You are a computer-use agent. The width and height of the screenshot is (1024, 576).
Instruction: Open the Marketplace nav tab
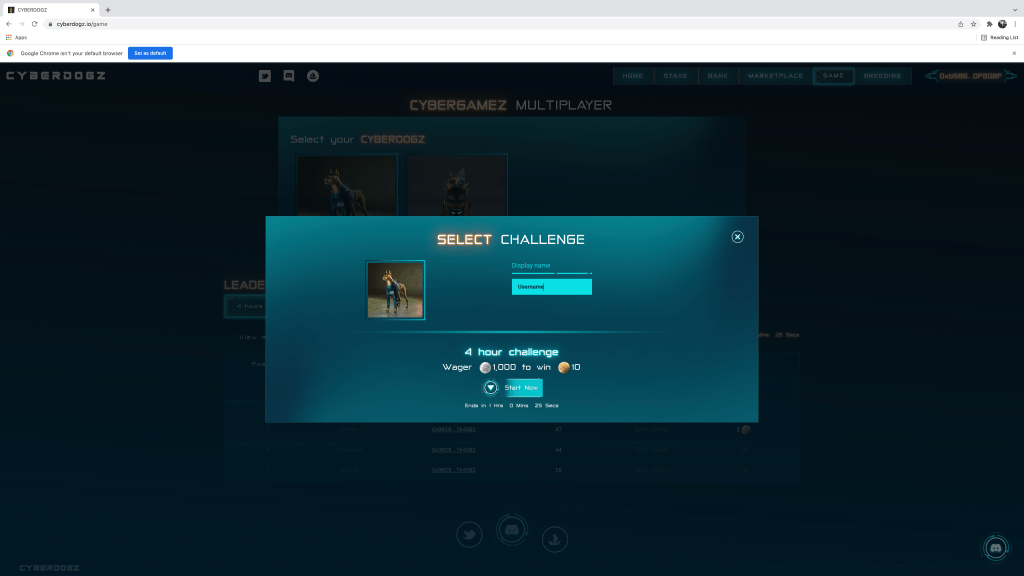point(775,76)
